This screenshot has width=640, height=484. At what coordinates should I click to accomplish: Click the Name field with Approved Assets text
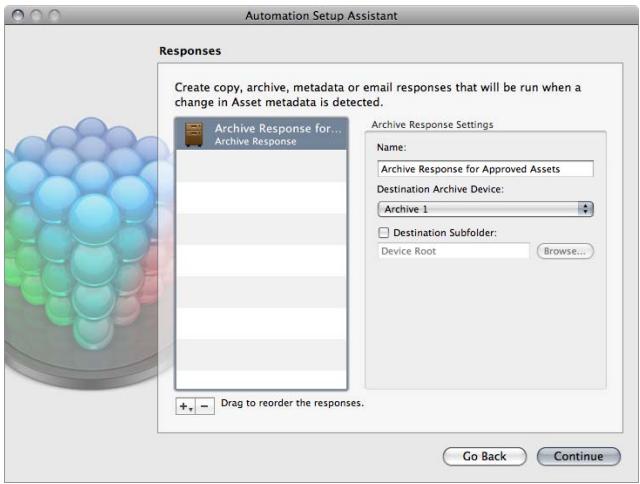pyautogui.click(x=485, y=169)
